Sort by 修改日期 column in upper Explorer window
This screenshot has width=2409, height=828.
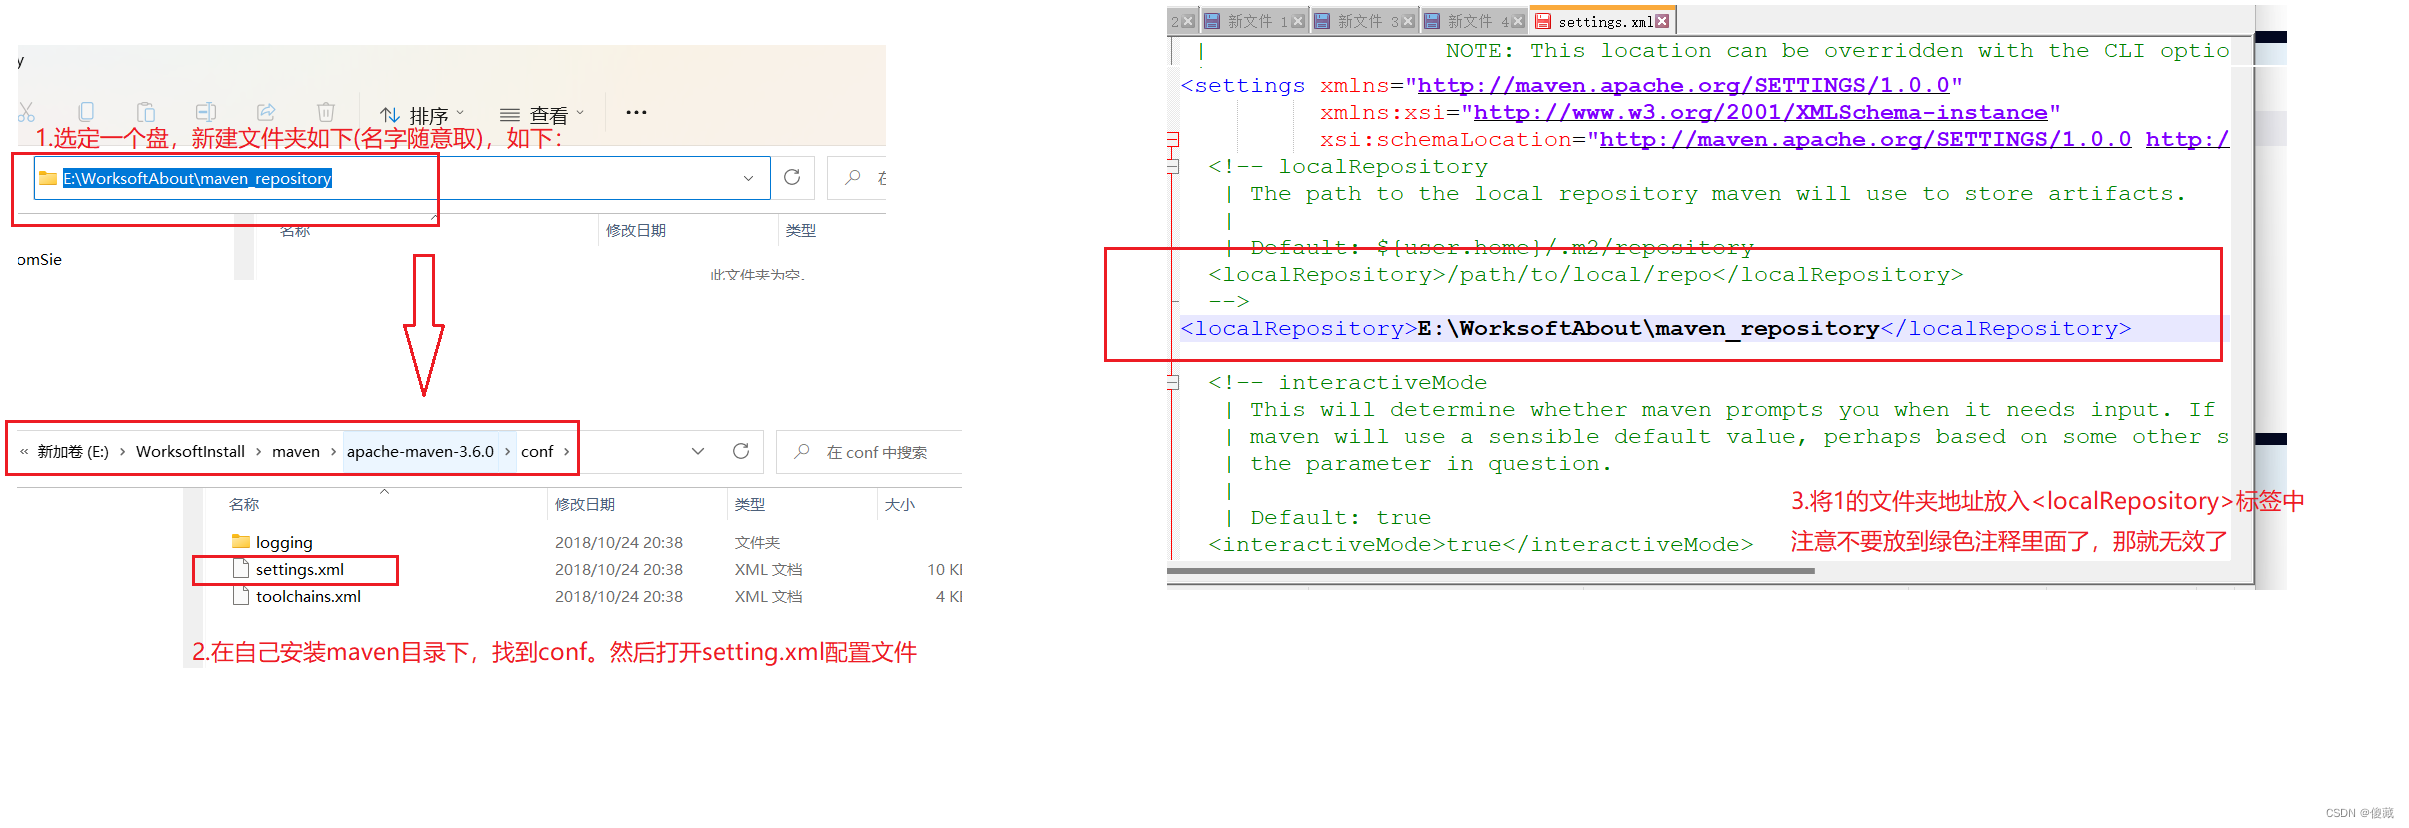[636, 230]
